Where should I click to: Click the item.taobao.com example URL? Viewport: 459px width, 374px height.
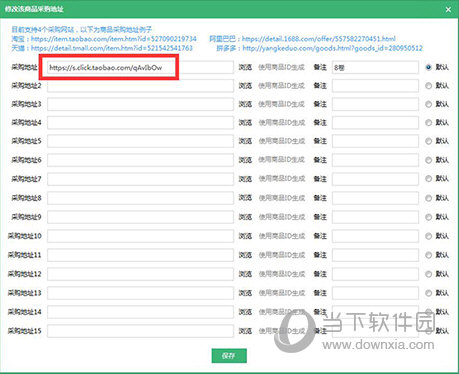pos(114,39)
